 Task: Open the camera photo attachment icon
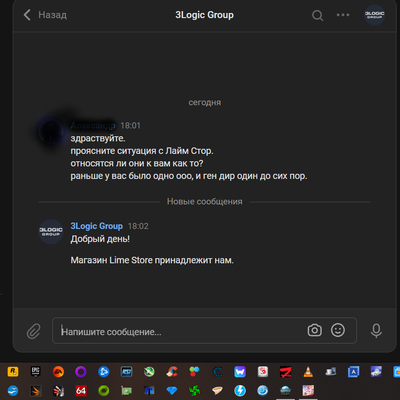(314, 330)
